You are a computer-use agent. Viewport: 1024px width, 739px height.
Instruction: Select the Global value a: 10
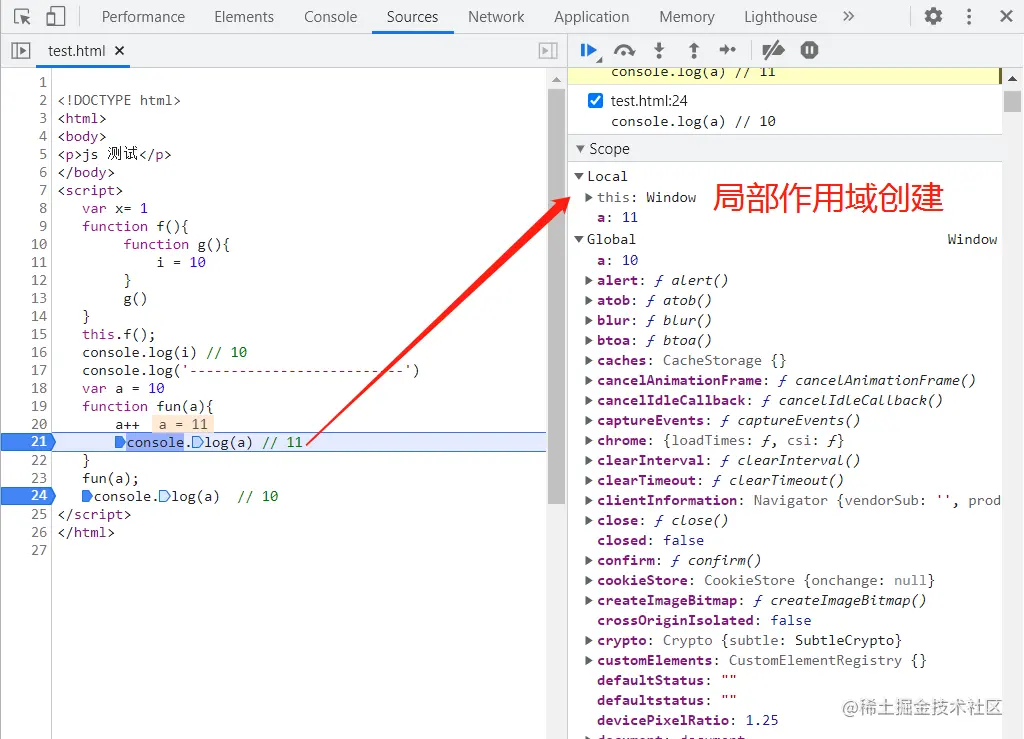pos(617,260)
